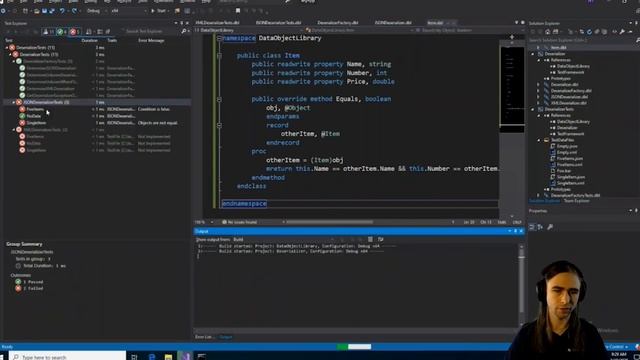Screen dimensions: 640x360
Task: Switch to the JSONDeserializer.dbl tab
Action: pos(393,23)
